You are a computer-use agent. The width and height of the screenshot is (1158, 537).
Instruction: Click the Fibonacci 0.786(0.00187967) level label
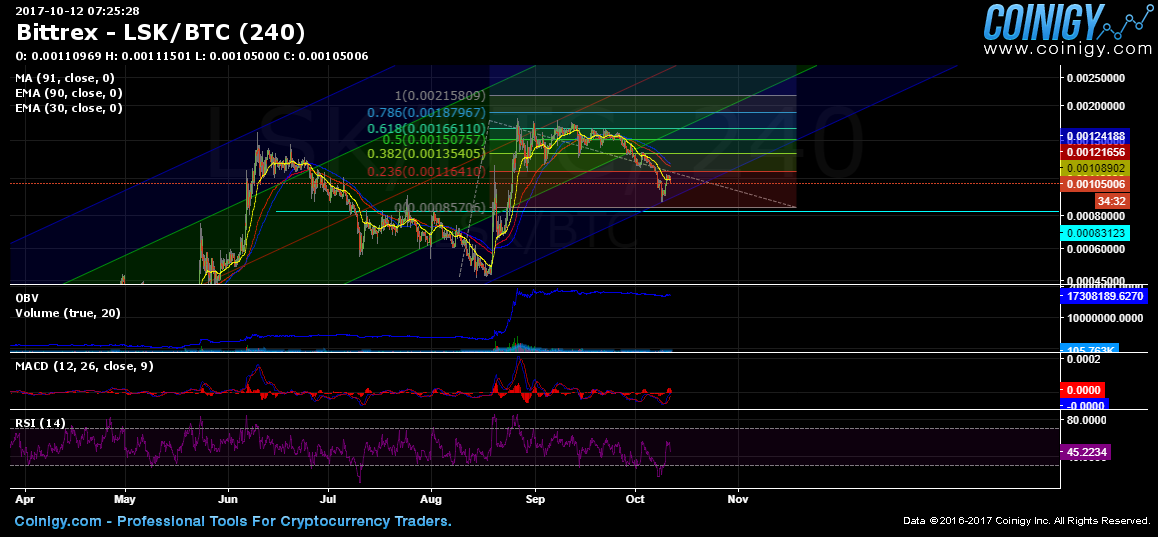tap(426, 112)
